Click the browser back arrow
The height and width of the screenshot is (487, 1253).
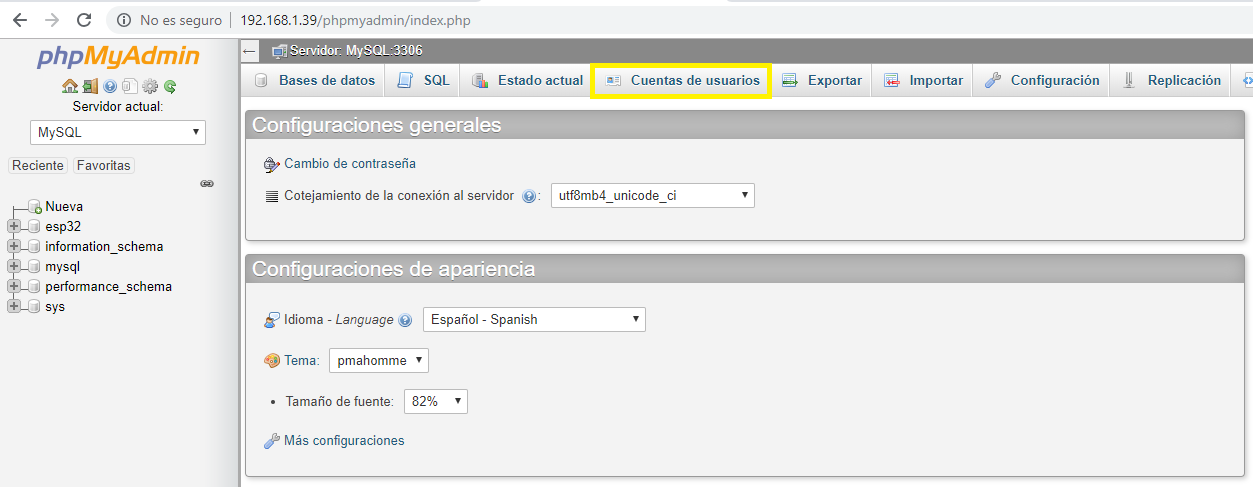20,20
